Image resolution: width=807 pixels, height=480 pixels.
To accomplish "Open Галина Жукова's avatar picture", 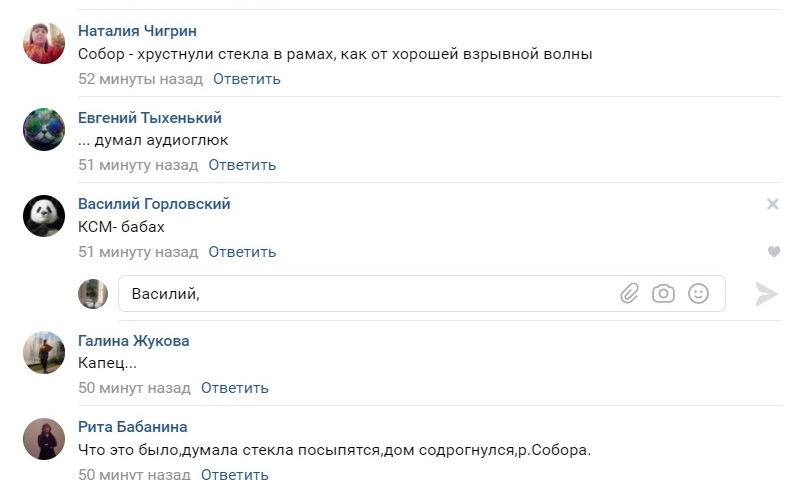I will click(44, 352).
